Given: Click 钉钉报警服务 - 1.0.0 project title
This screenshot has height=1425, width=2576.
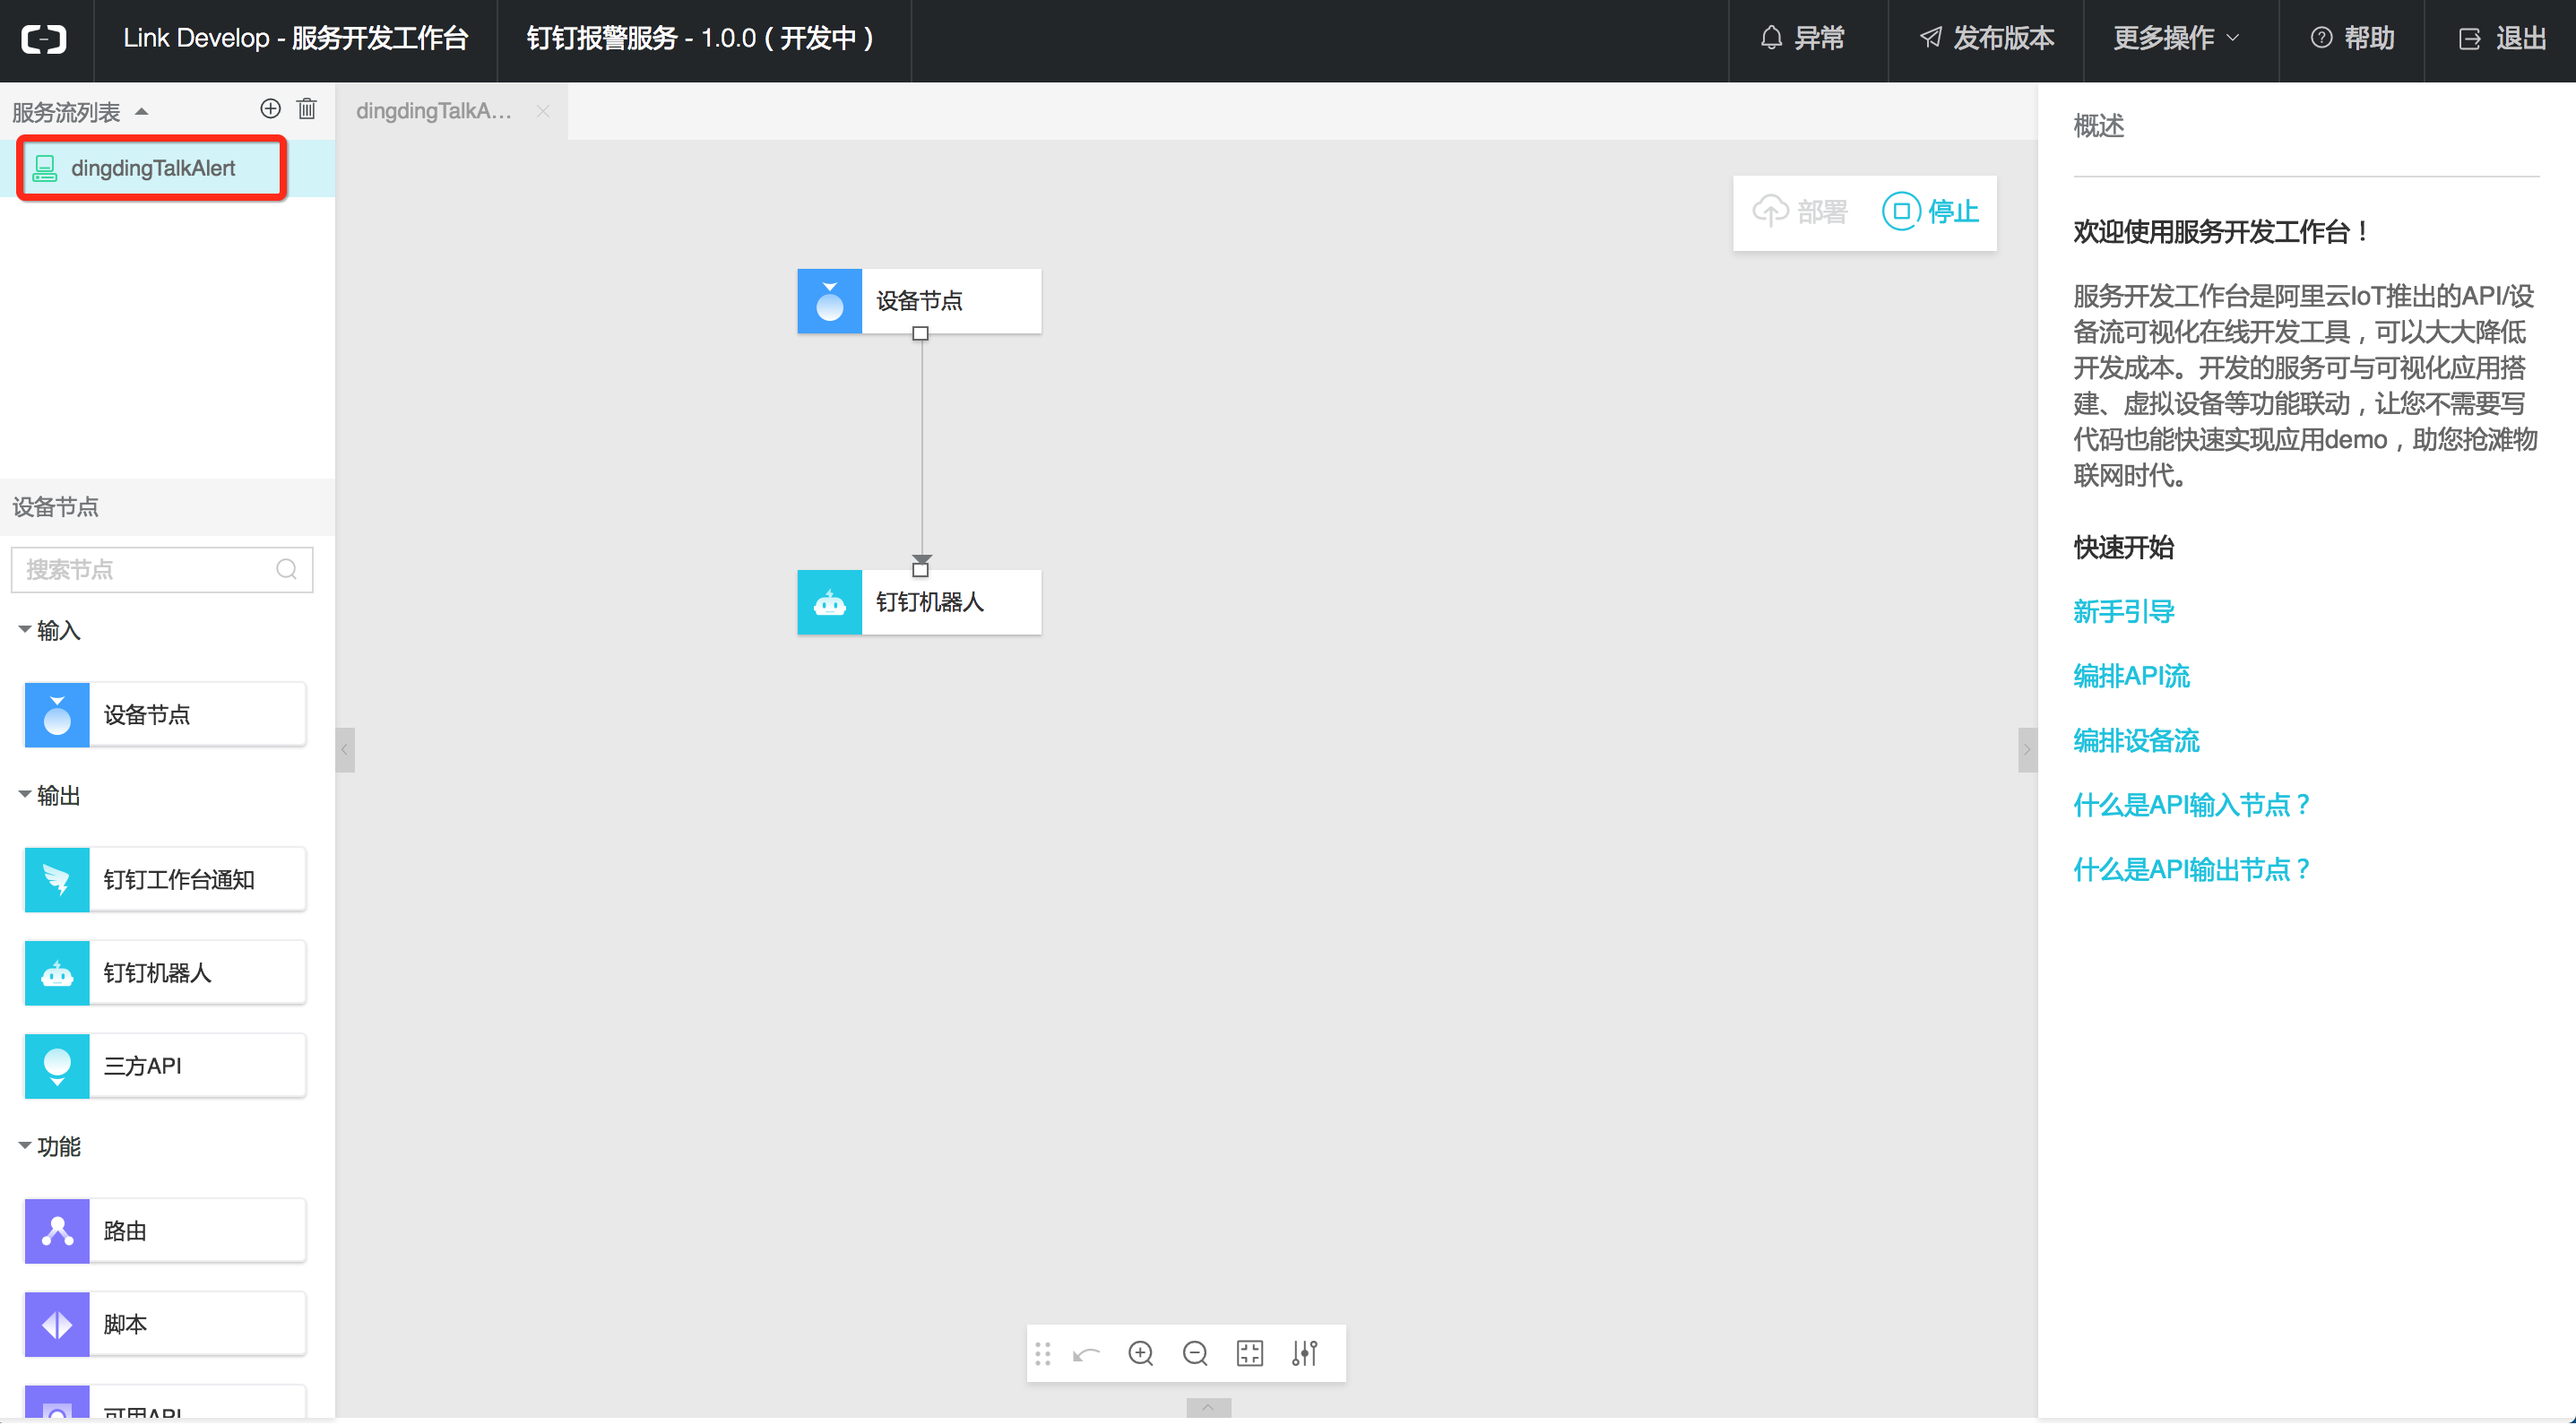Looking at the screenshot, I should click(x=700, y=39).
